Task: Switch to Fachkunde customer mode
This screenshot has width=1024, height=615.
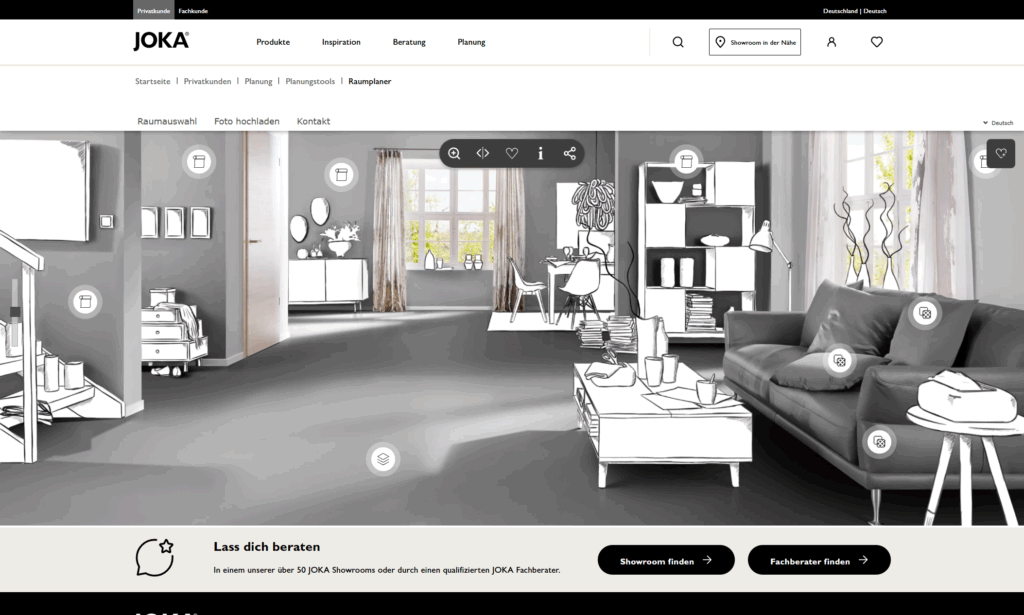Action: pos(192,11)
